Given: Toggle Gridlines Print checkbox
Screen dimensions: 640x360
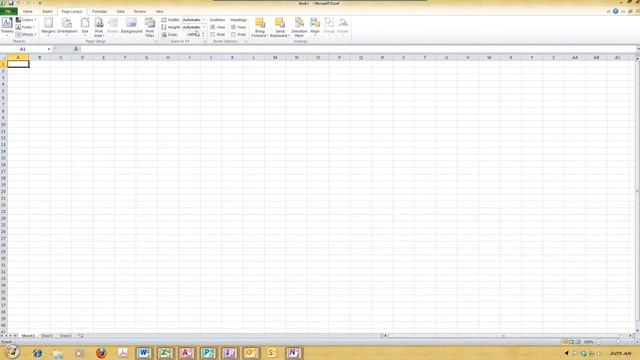Looking at the screenshot, I should click(213, 34).
